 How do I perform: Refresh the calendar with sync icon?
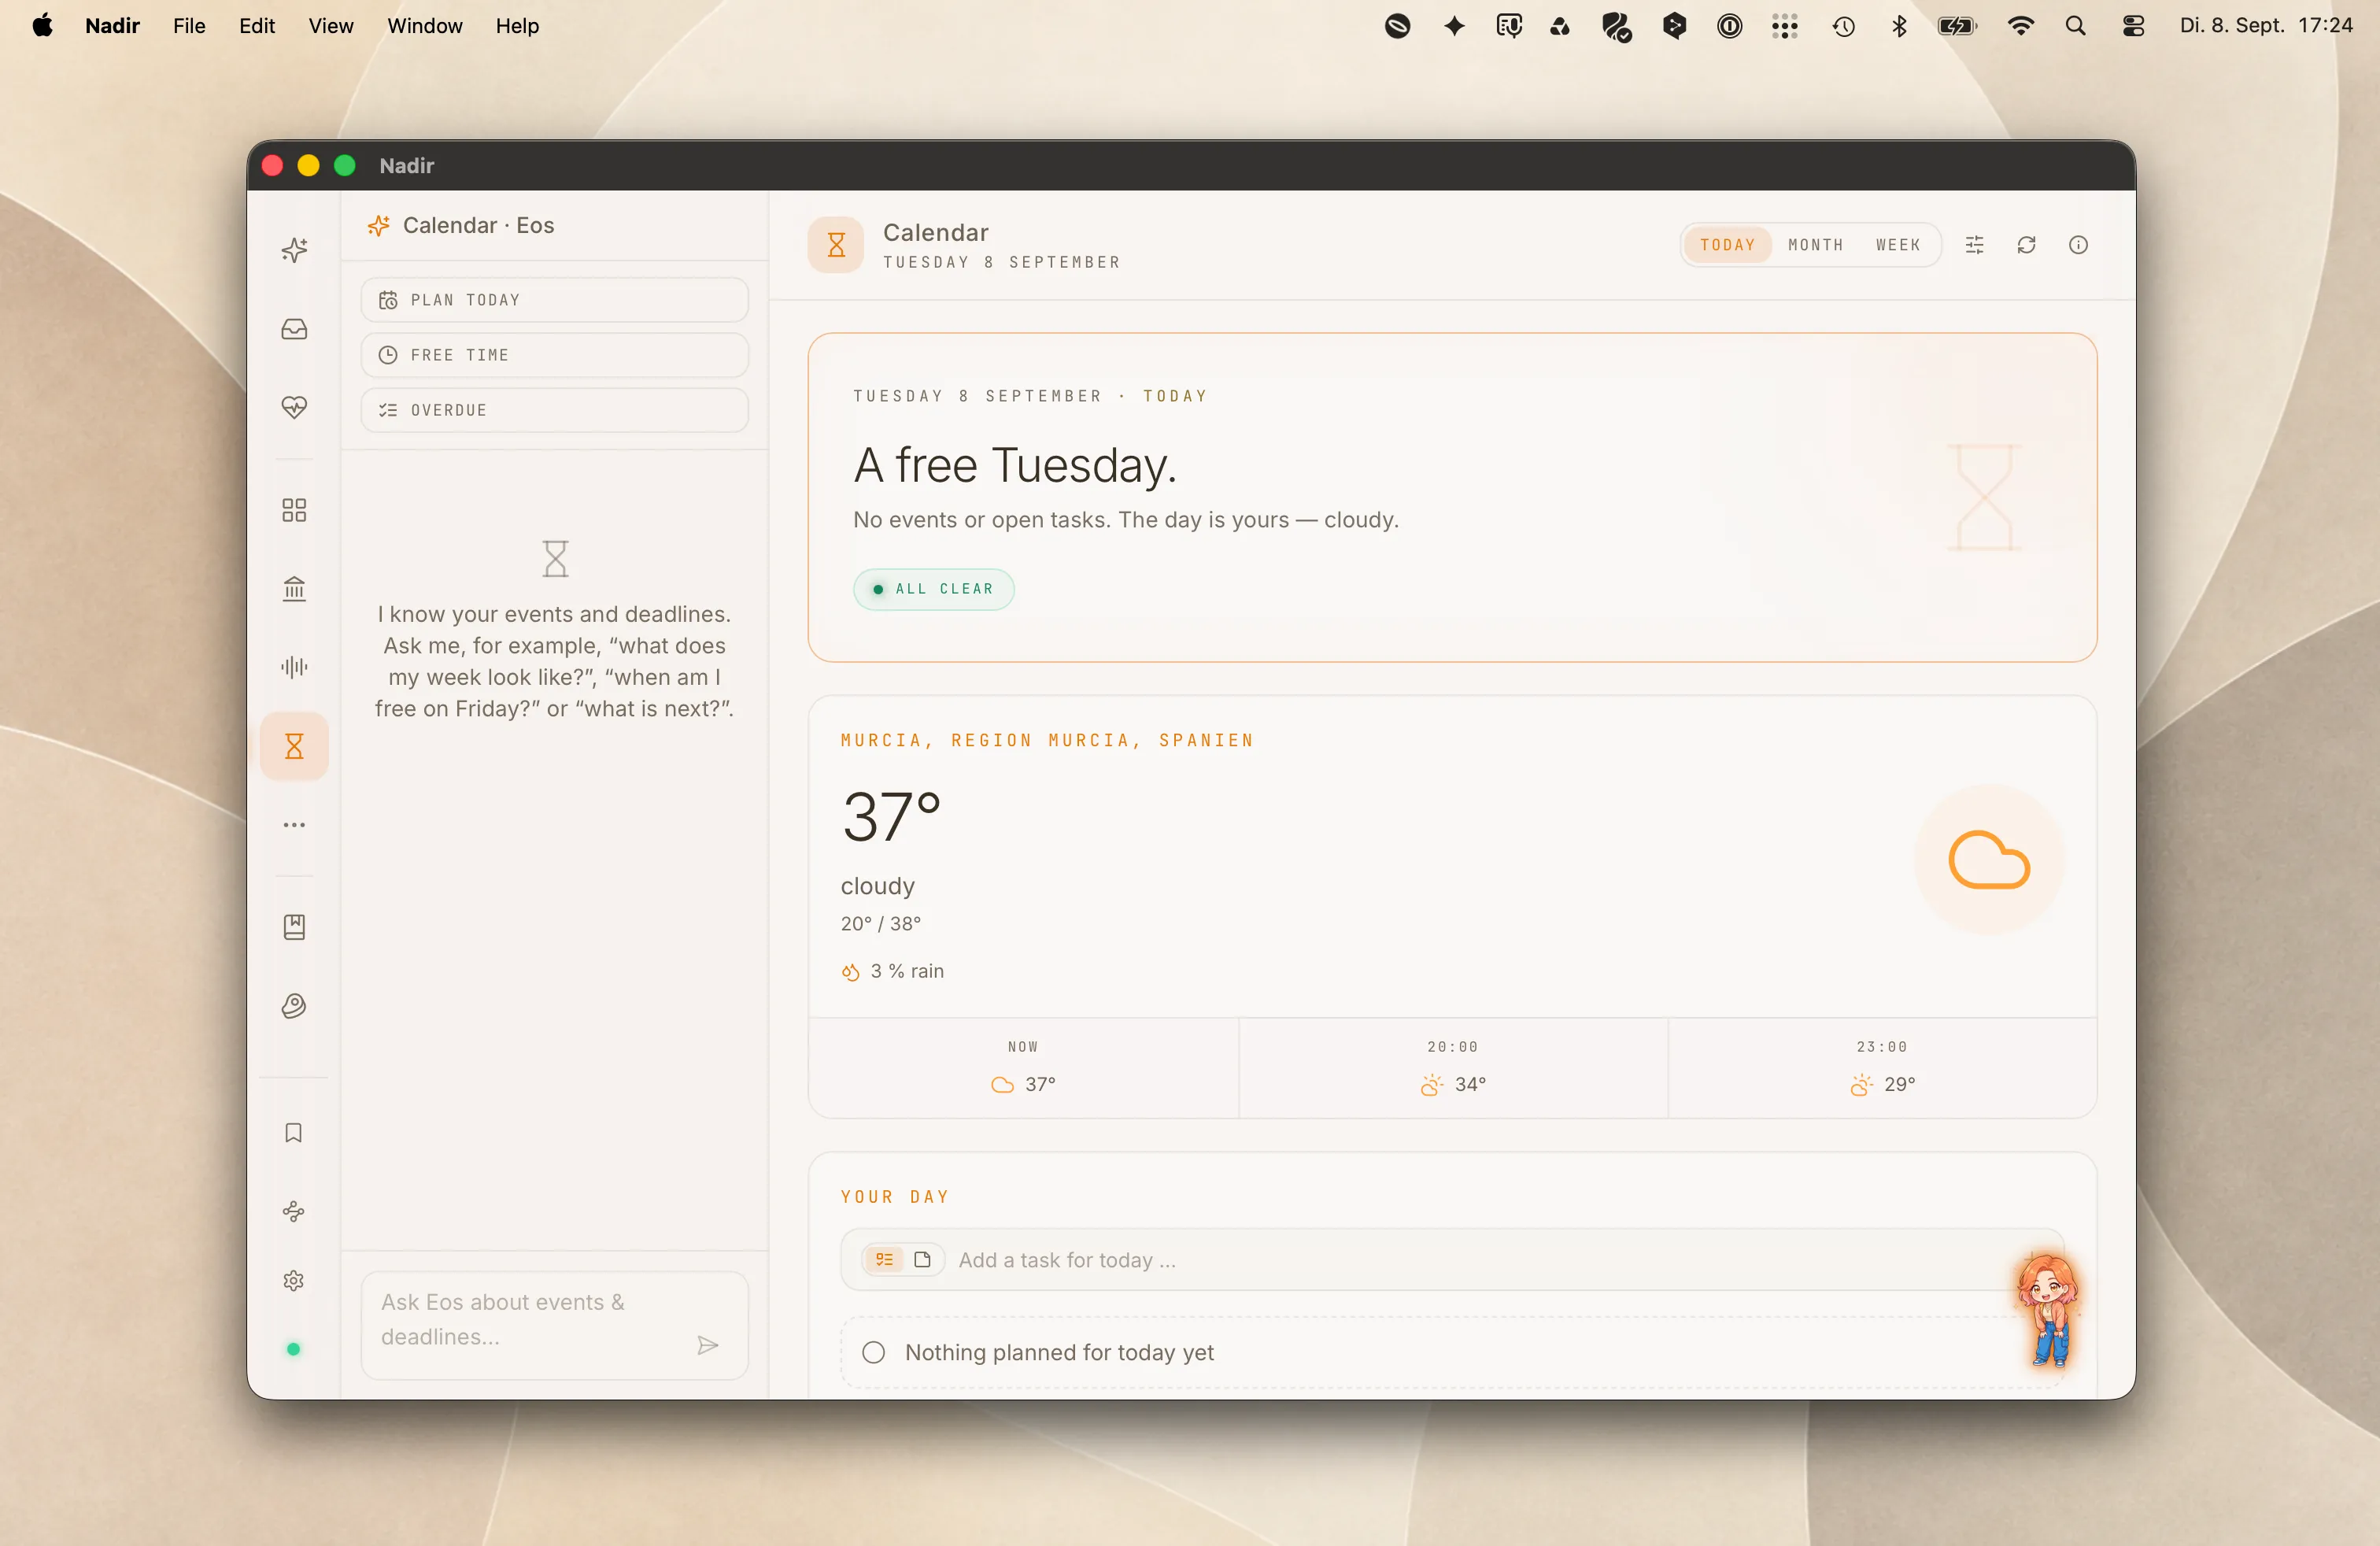click(2027, 245)
